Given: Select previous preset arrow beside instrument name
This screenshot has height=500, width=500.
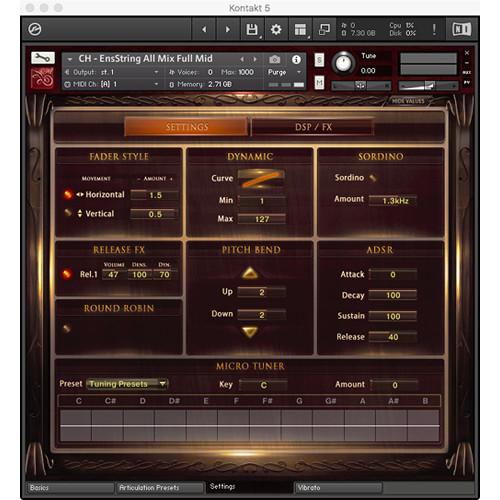Looking at the screenshot, I should 242,59.
